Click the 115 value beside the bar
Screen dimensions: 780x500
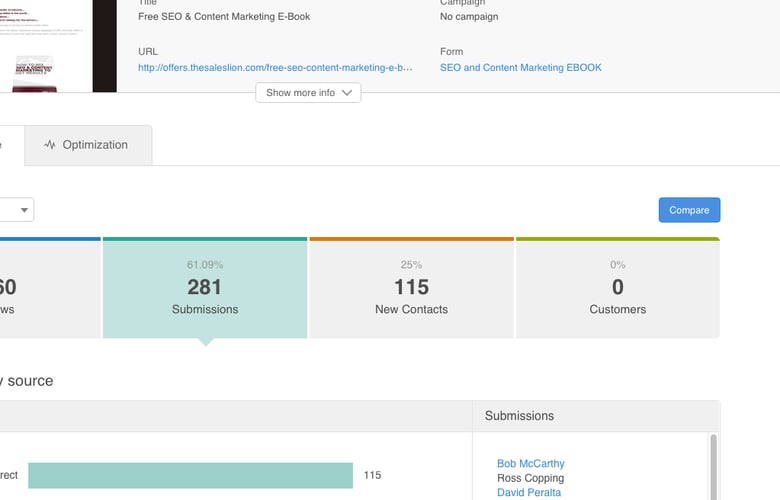tap(372, 475)
